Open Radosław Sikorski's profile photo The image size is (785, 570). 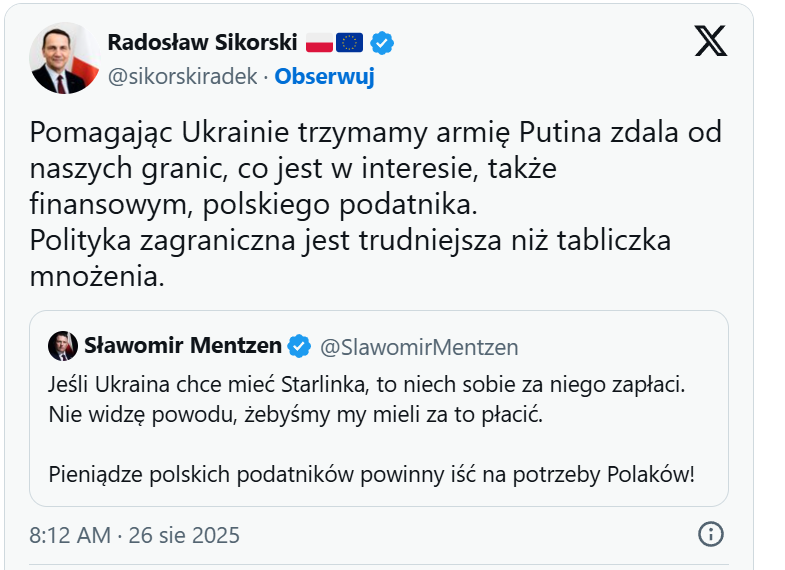pyautogui.click(x=64, y=58)
